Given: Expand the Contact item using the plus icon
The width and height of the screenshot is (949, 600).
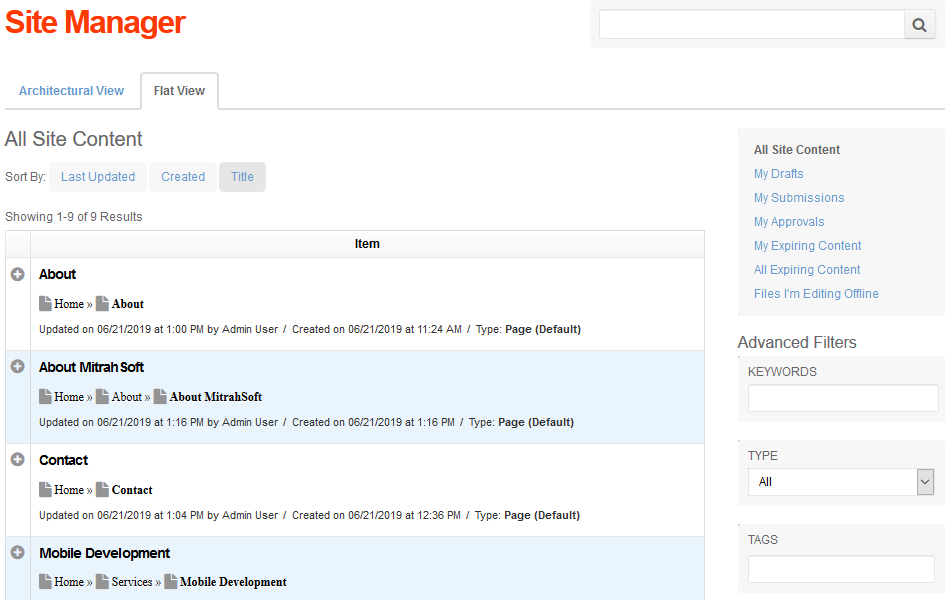Looking at the screenshot, I should 16,459.
